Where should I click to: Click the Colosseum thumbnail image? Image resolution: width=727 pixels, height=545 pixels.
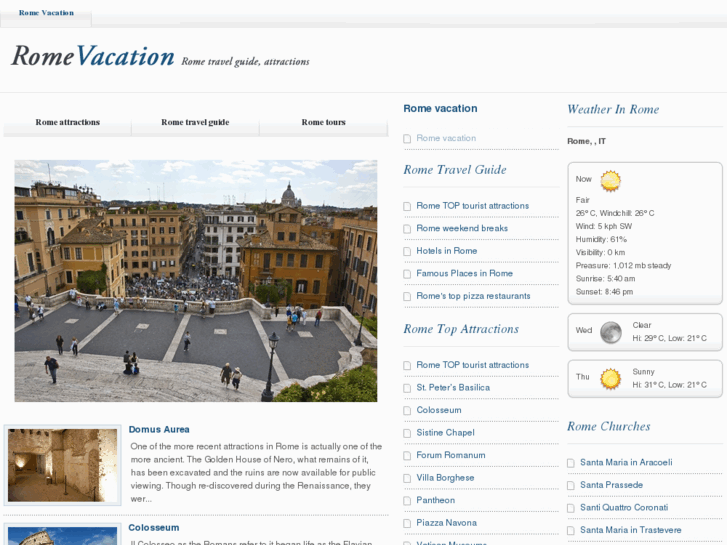pyautogui.click(x=63, y=535)
